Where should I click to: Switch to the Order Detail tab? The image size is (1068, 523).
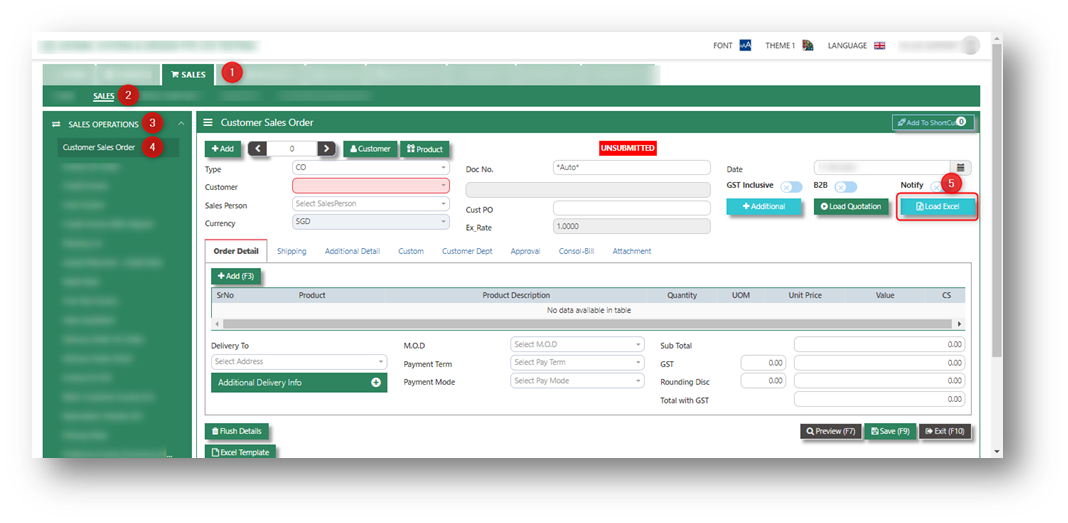[x=236, y=251]
